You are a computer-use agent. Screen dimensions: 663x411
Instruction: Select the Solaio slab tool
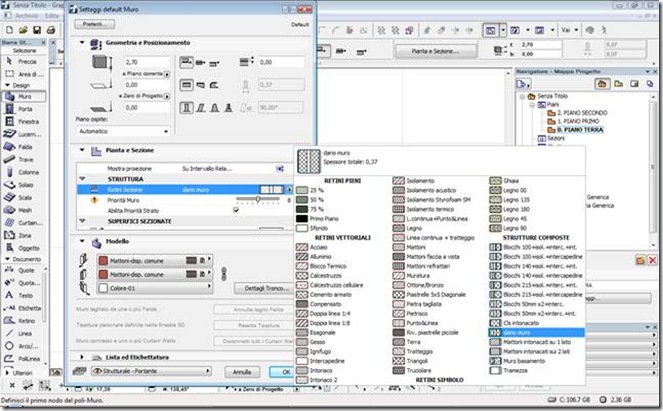tap(23, 185)
